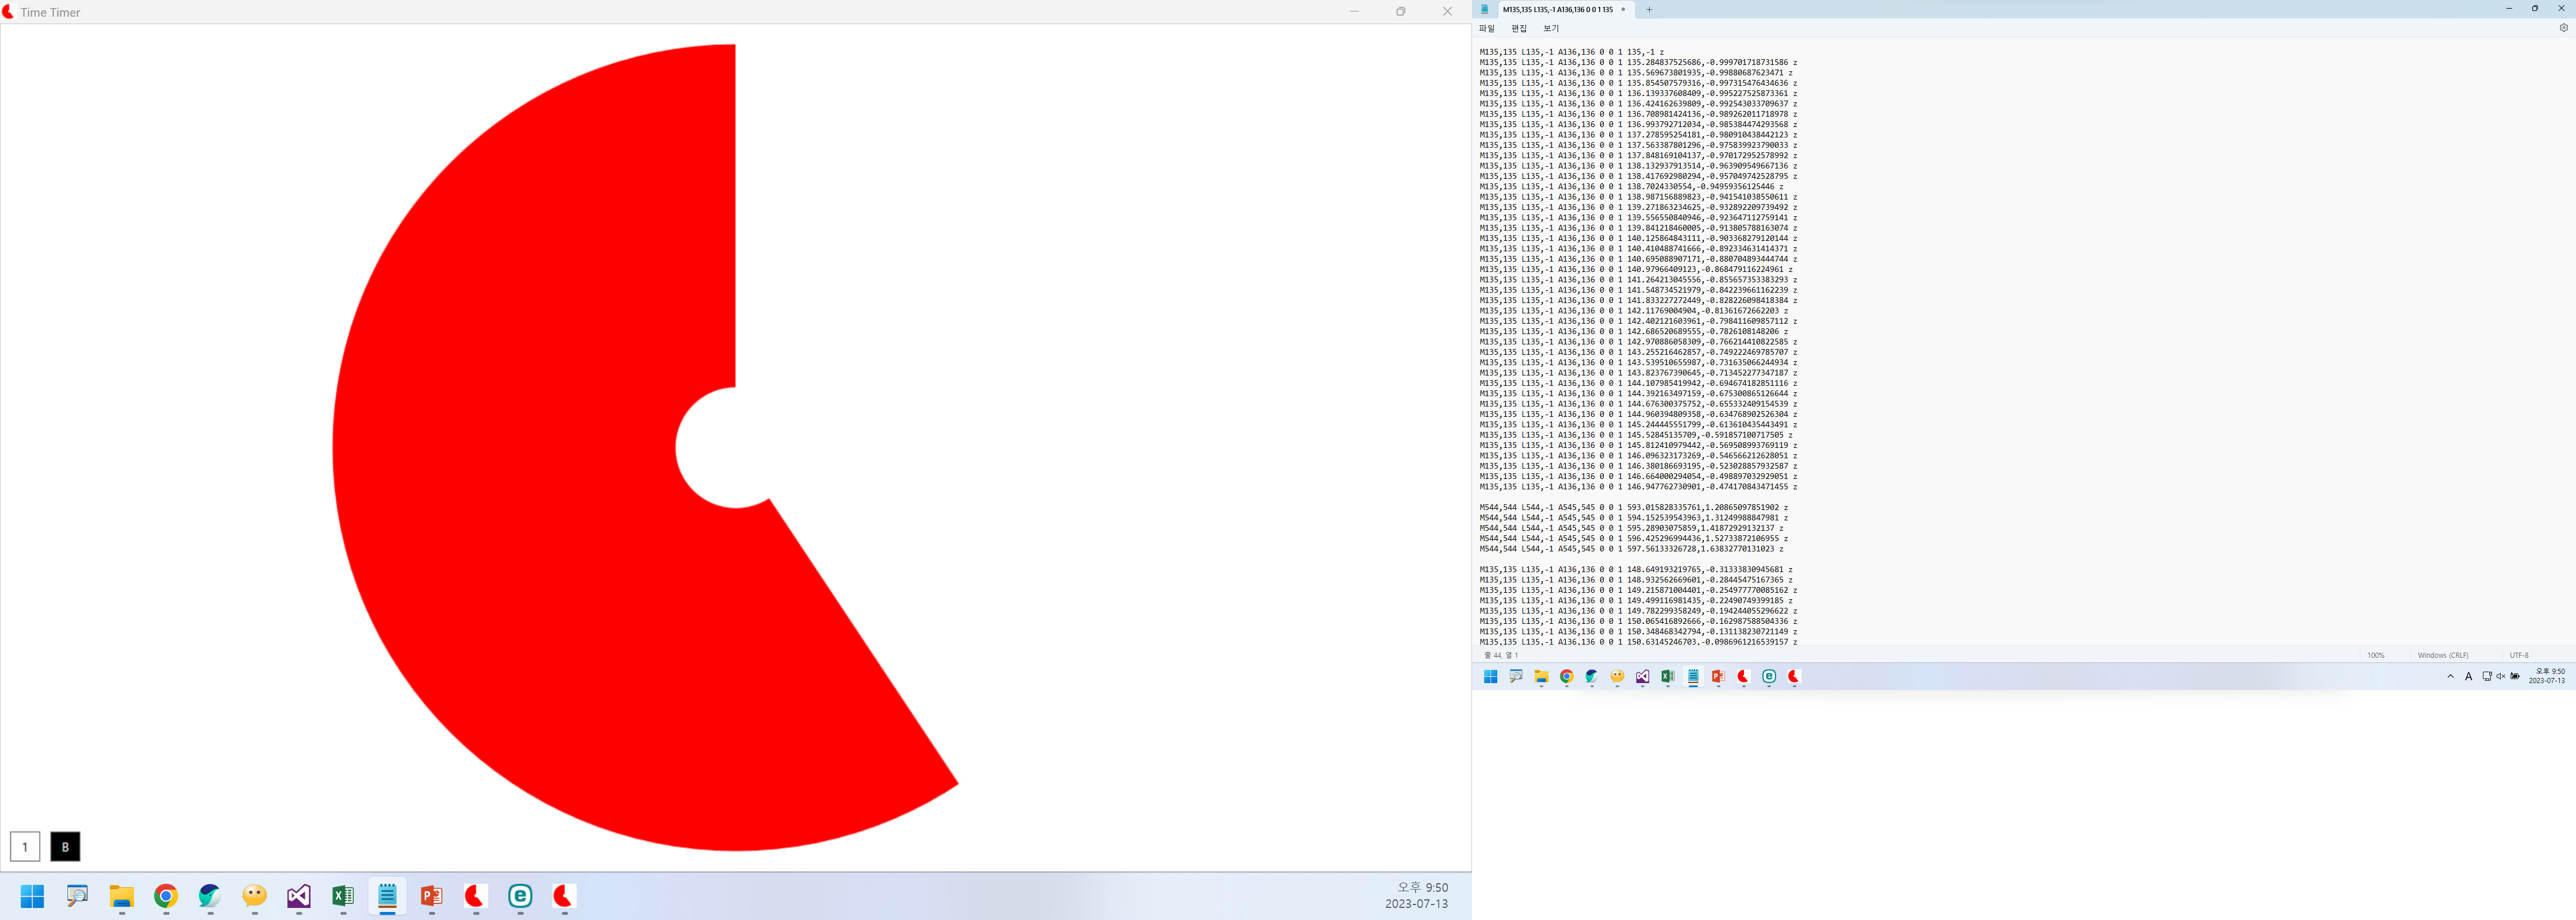The height and width of the screenshot is (920, 2576).
Task: Open Visual Studio in the large left taskbar
Action: pos(298,896)
